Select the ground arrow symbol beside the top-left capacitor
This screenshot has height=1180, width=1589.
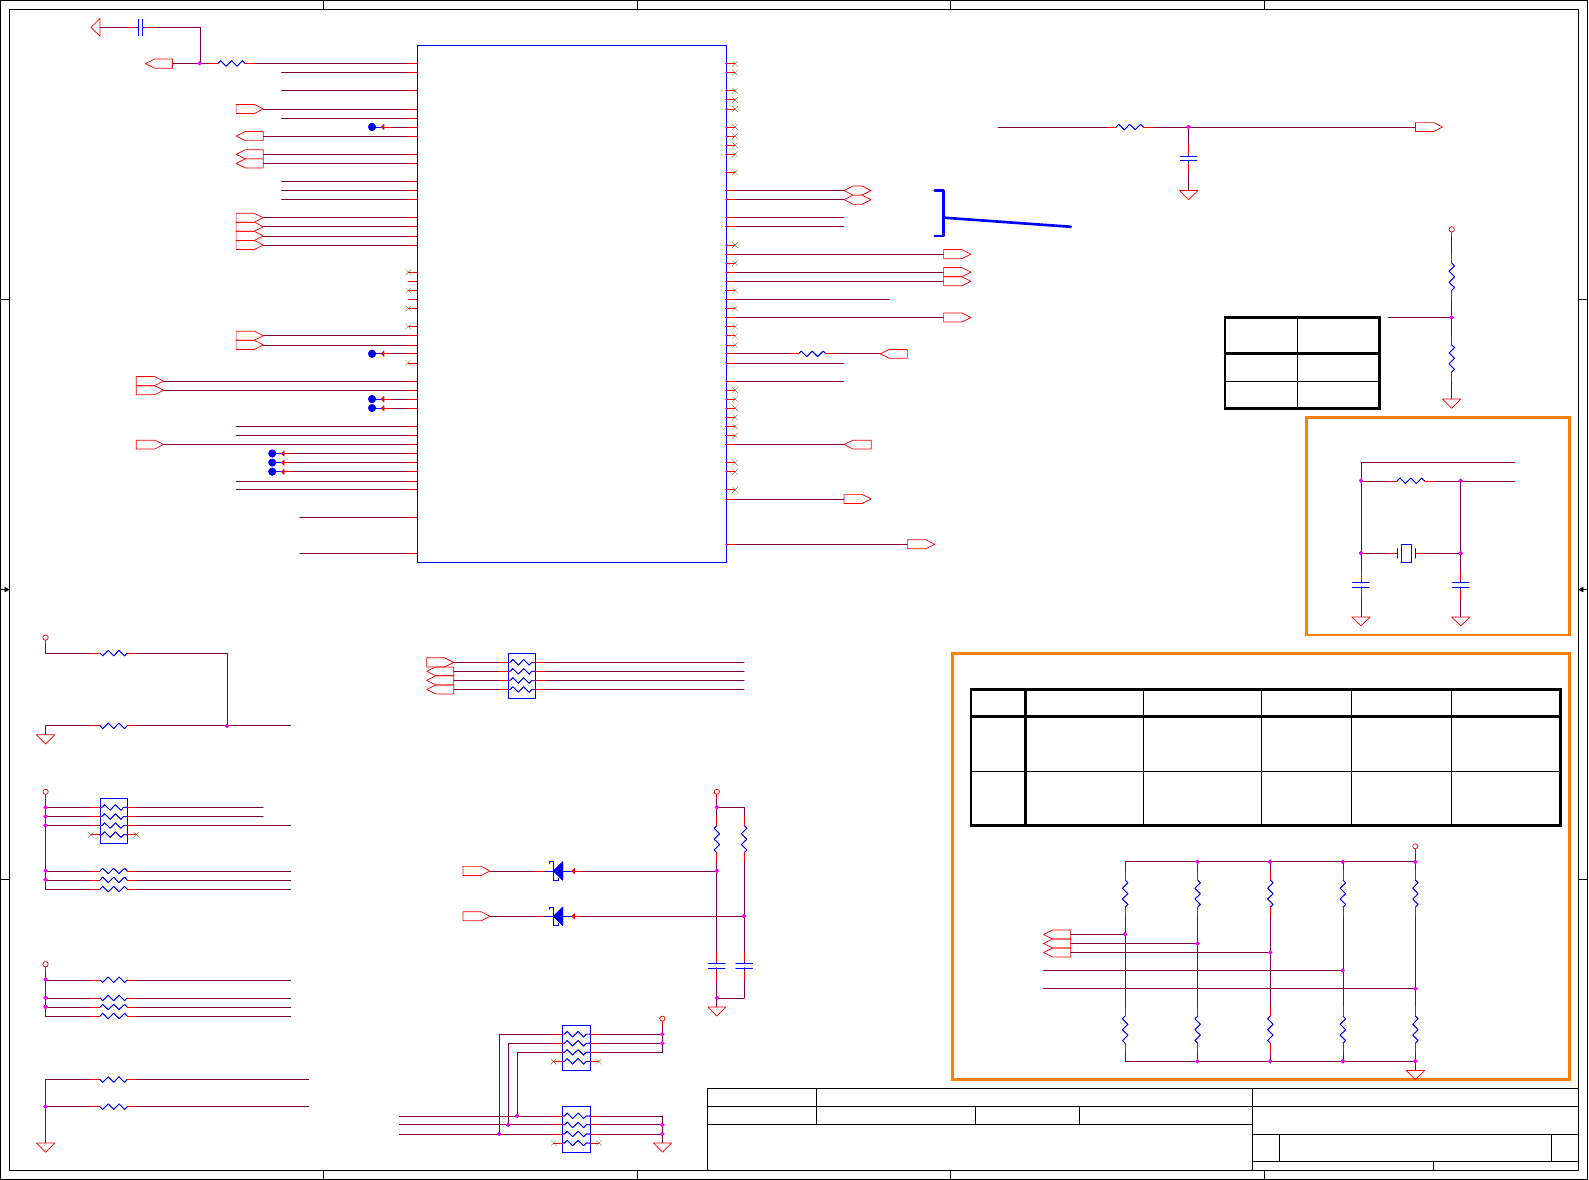coord(96,28)
